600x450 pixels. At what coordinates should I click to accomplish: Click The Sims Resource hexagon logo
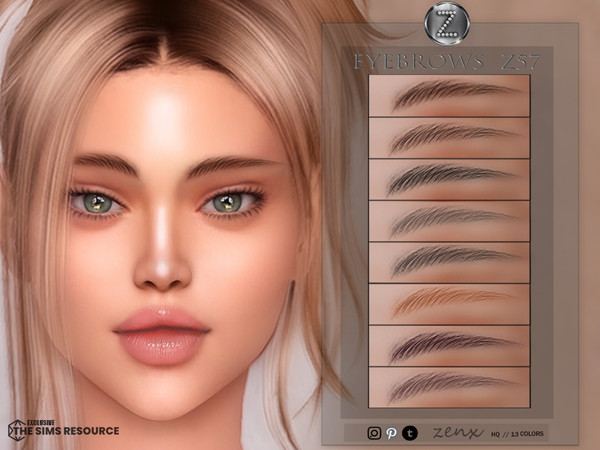[x=19, y=430]
